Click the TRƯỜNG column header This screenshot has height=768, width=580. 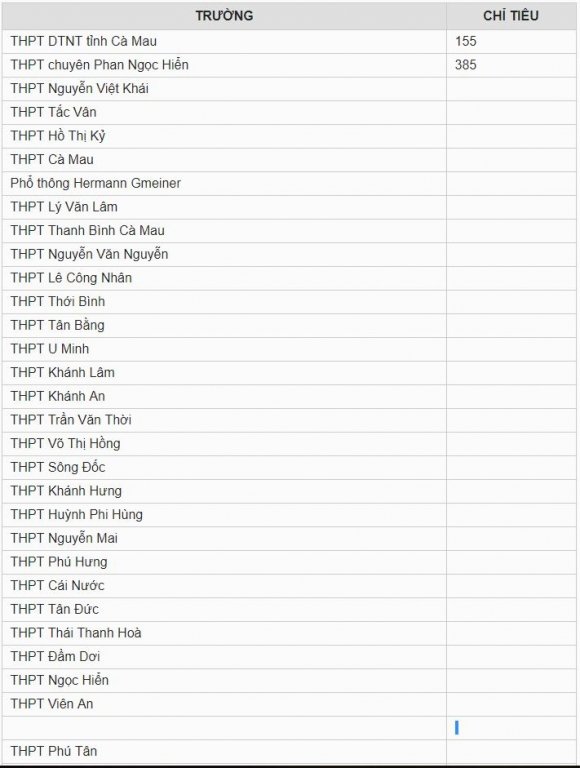pos(224,16)
